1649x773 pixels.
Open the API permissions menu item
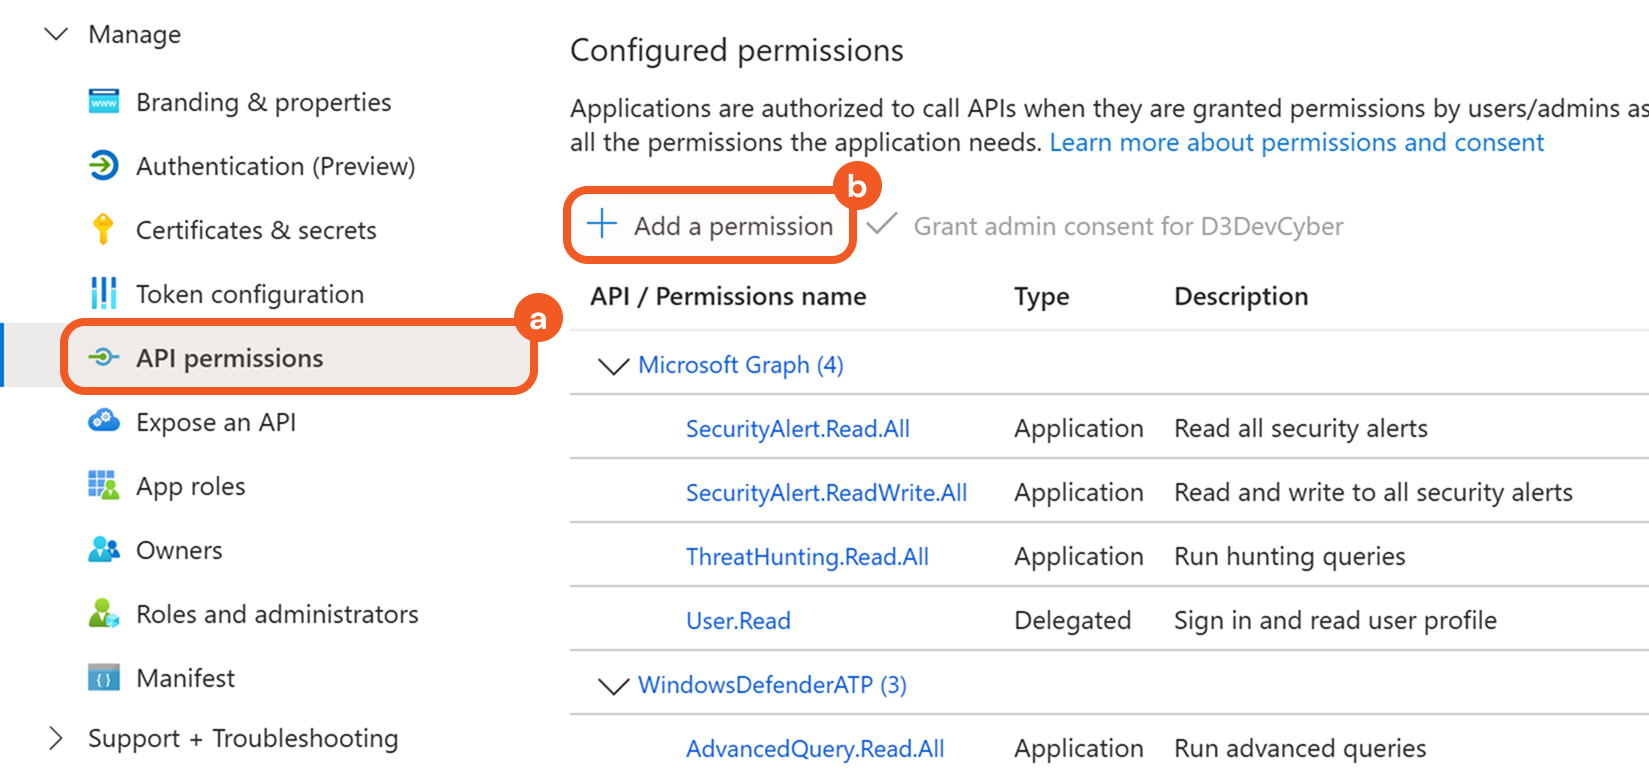[229, 358]
